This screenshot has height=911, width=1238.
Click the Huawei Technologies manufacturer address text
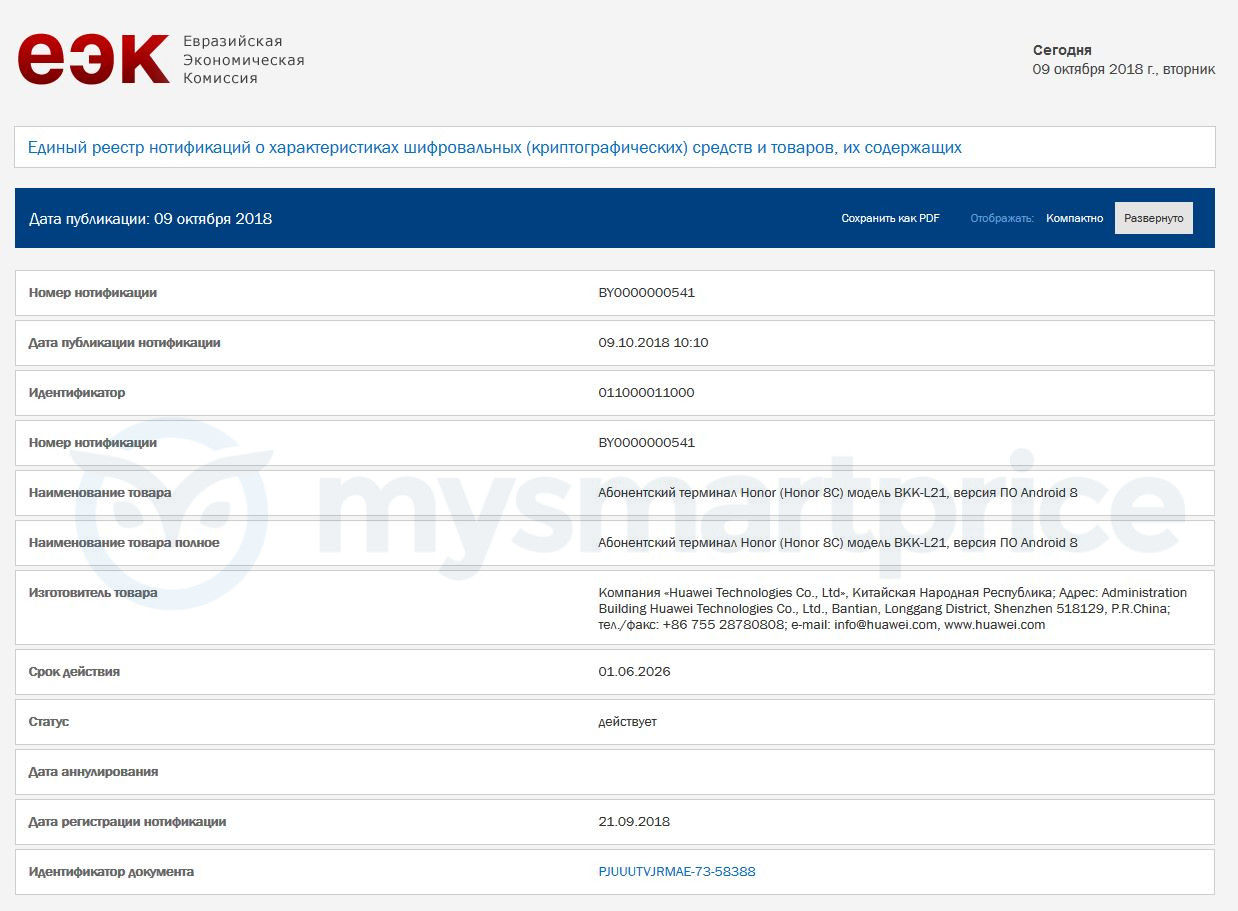[x=893, y=608]
